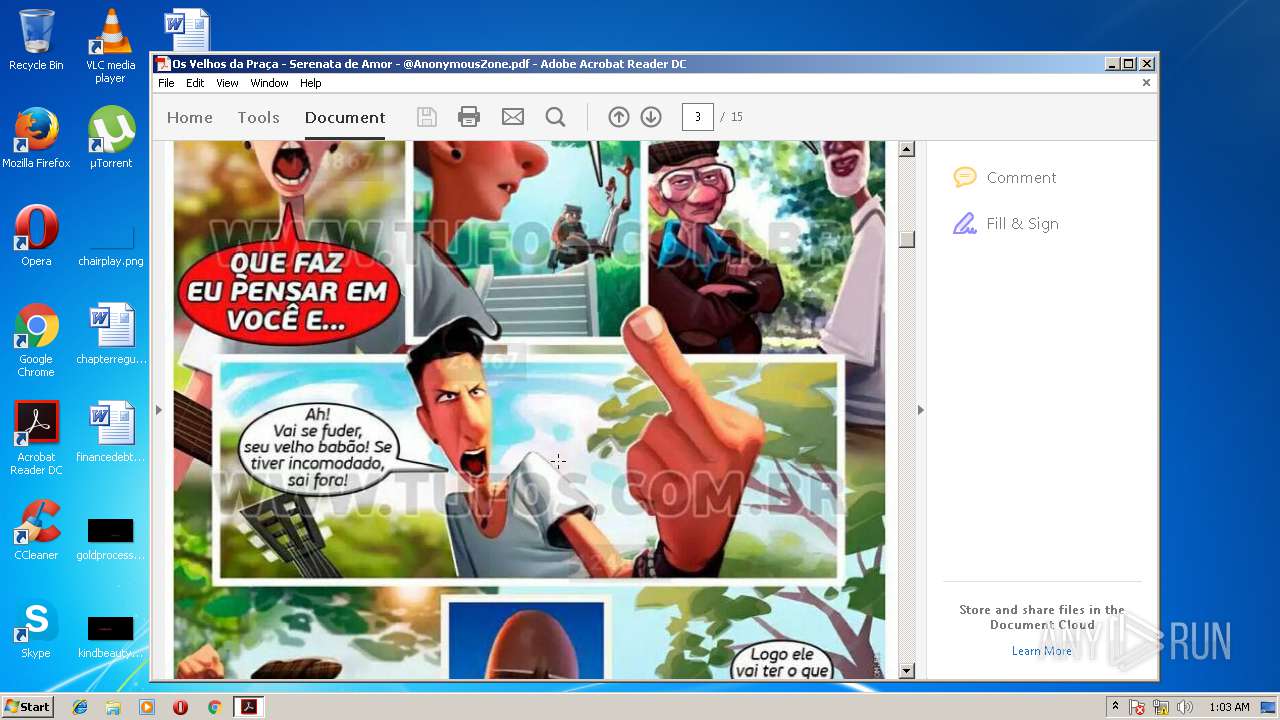The height and width of the screenshot is (720, 1280).
Task: Select the Recycle Bin desktop icon
Action: [x=36, y=40]
